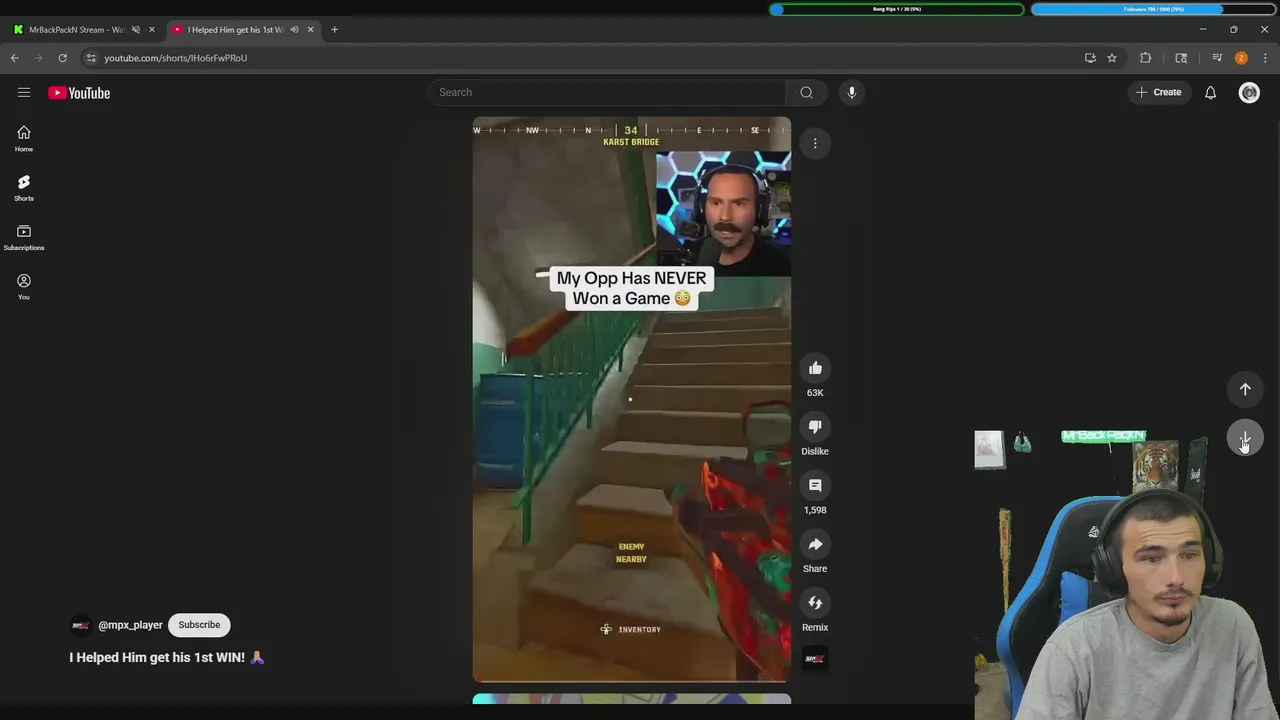The width and height of the screenshot is (1280, 720).
Task: Open the tab search icon in the toolbar
Action: (x=1181, y=58)
